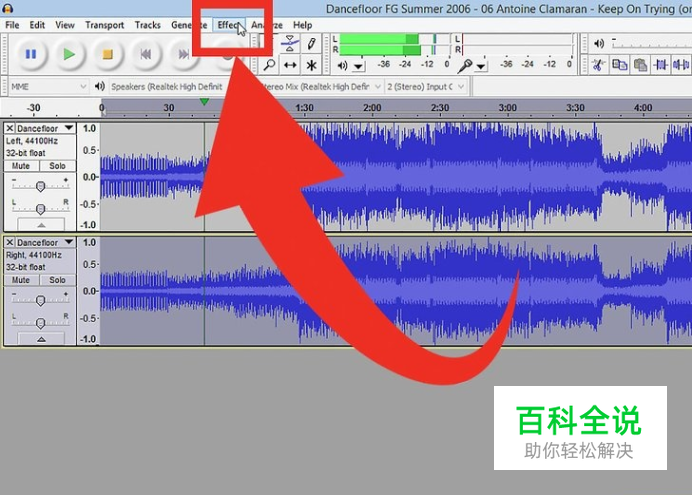Open the input meter options arrow
The image size is (692, 495).
(481, 67)
